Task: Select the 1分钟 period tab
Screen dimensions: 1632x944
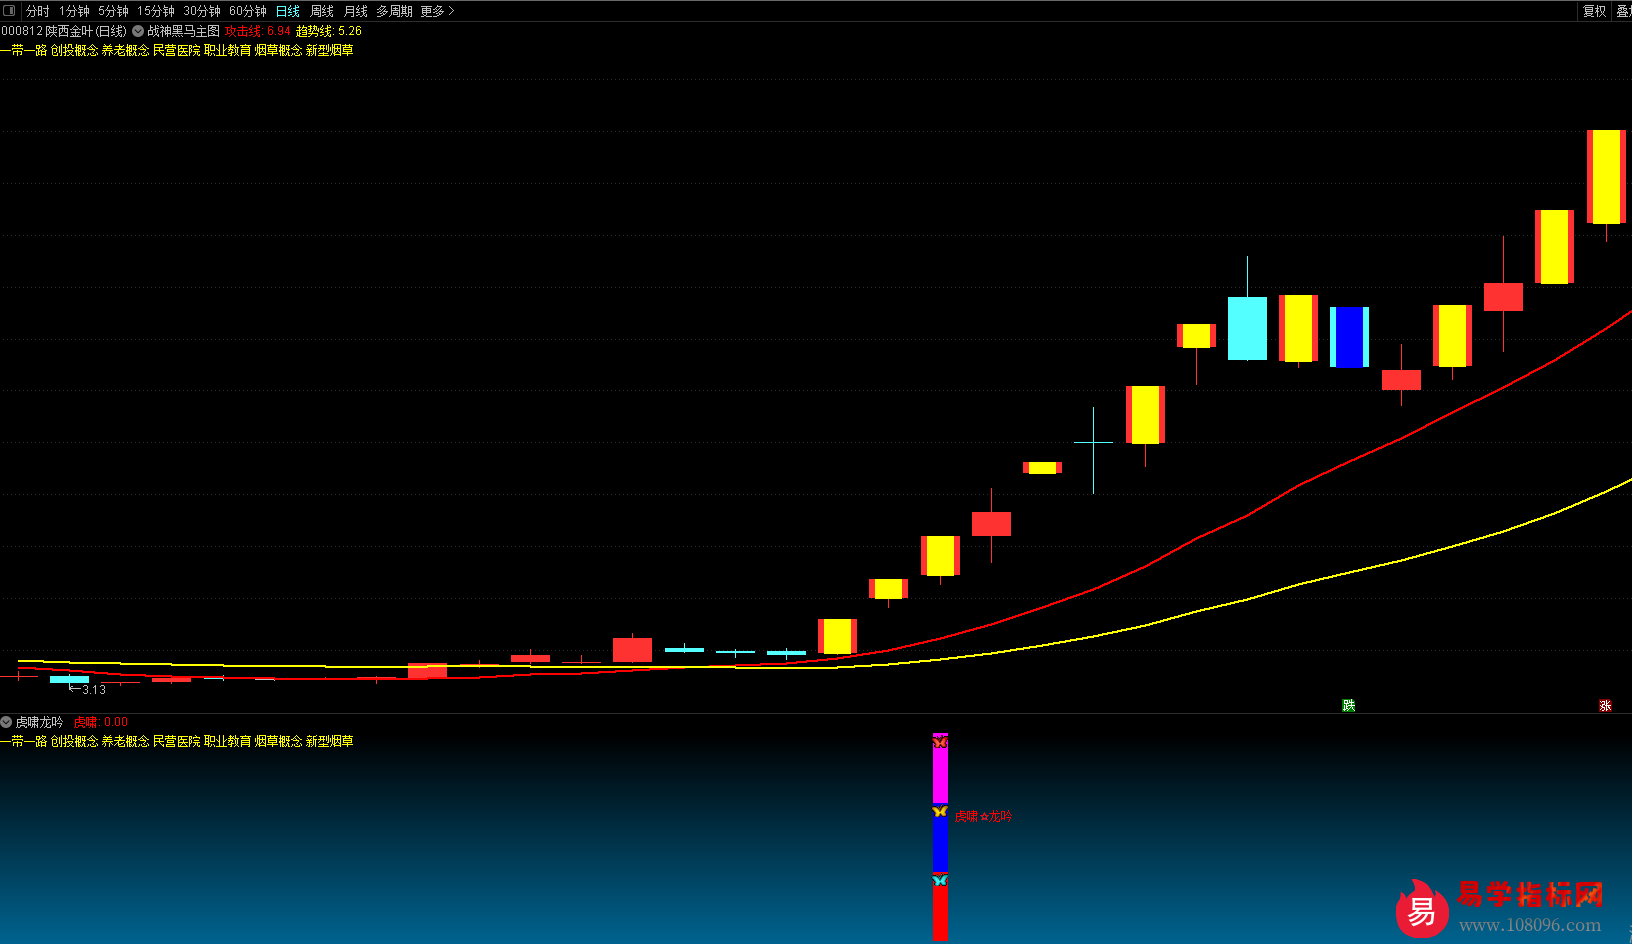Action: coord(74,11)
